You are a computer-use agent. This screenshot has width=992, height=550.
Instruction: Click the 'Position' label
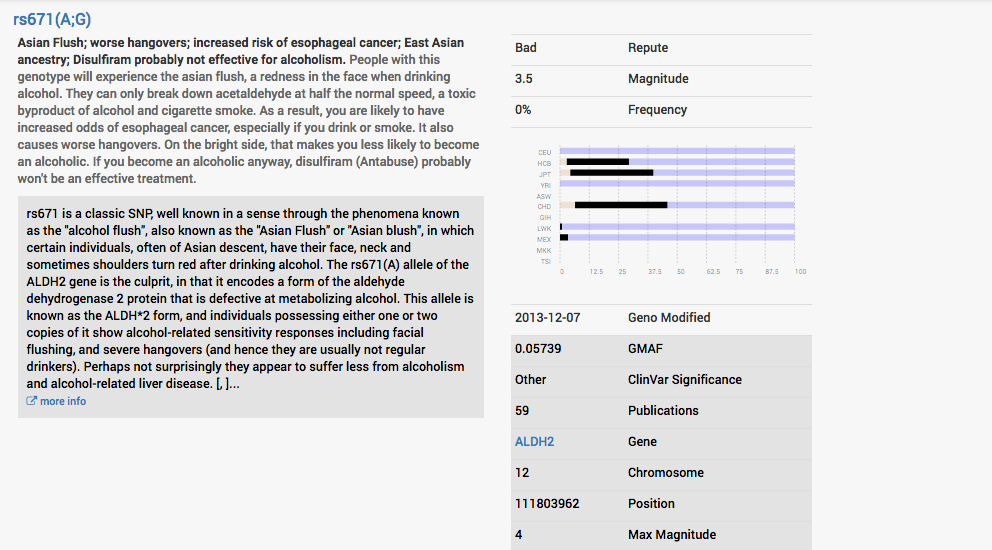(x=651, y=504)
